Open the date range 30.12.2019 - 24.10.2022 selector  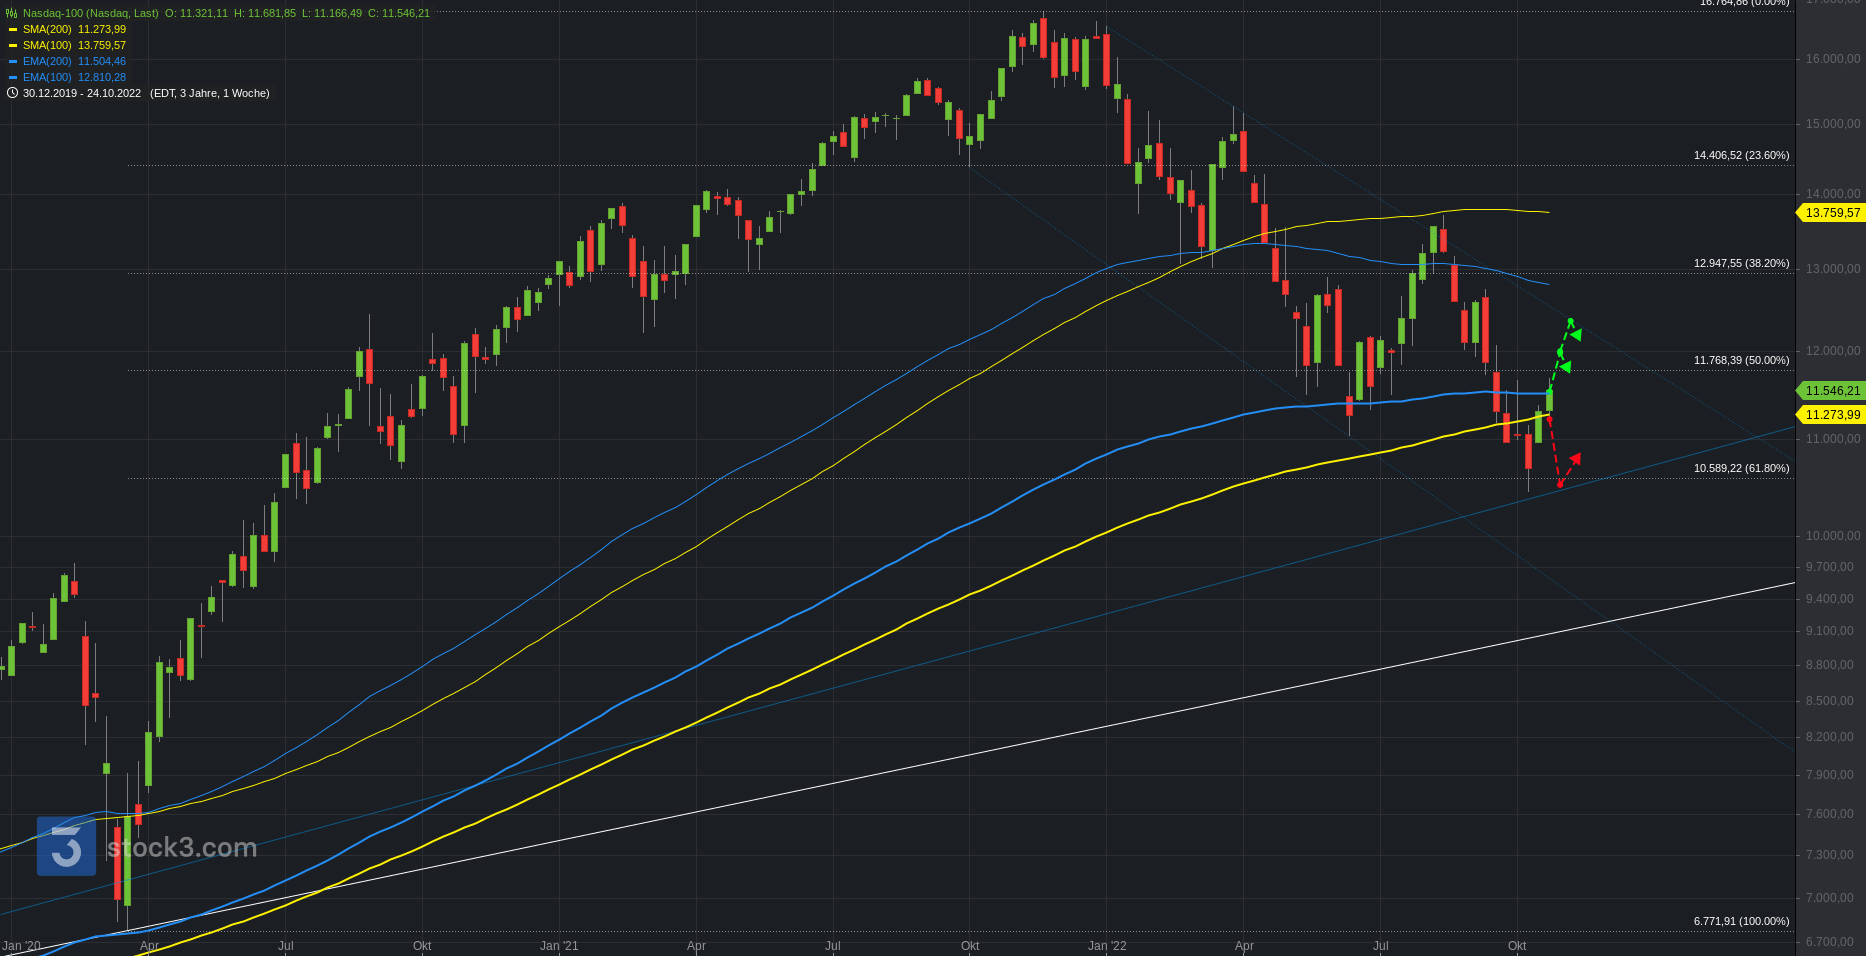(x=82, y=93)
